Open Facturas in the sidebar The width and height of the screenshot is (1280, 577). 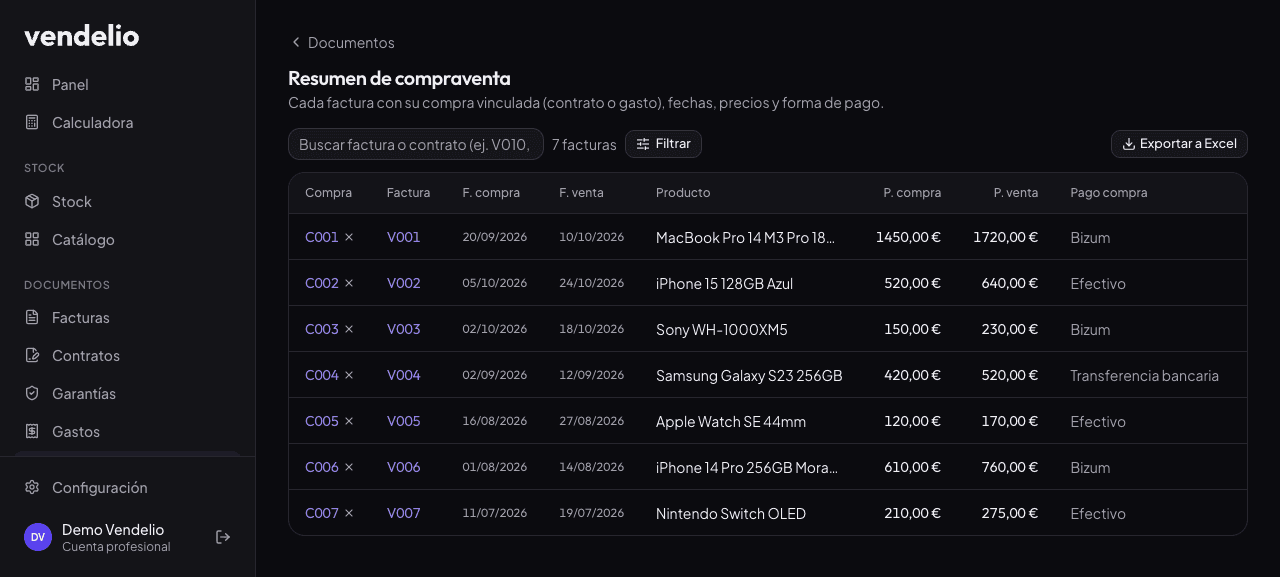(x=128, y=317)
